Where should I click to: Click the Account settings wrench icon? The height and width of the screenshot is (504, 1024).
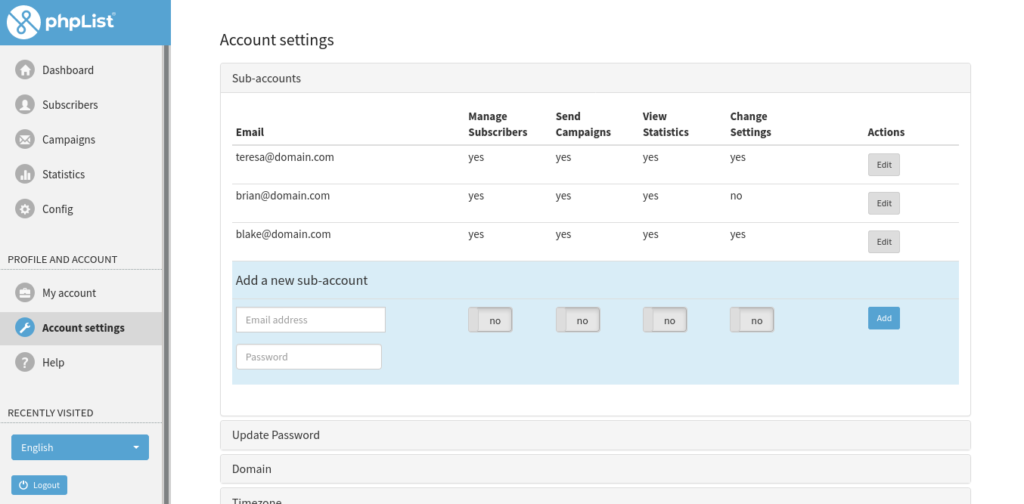tap(25, 328)
